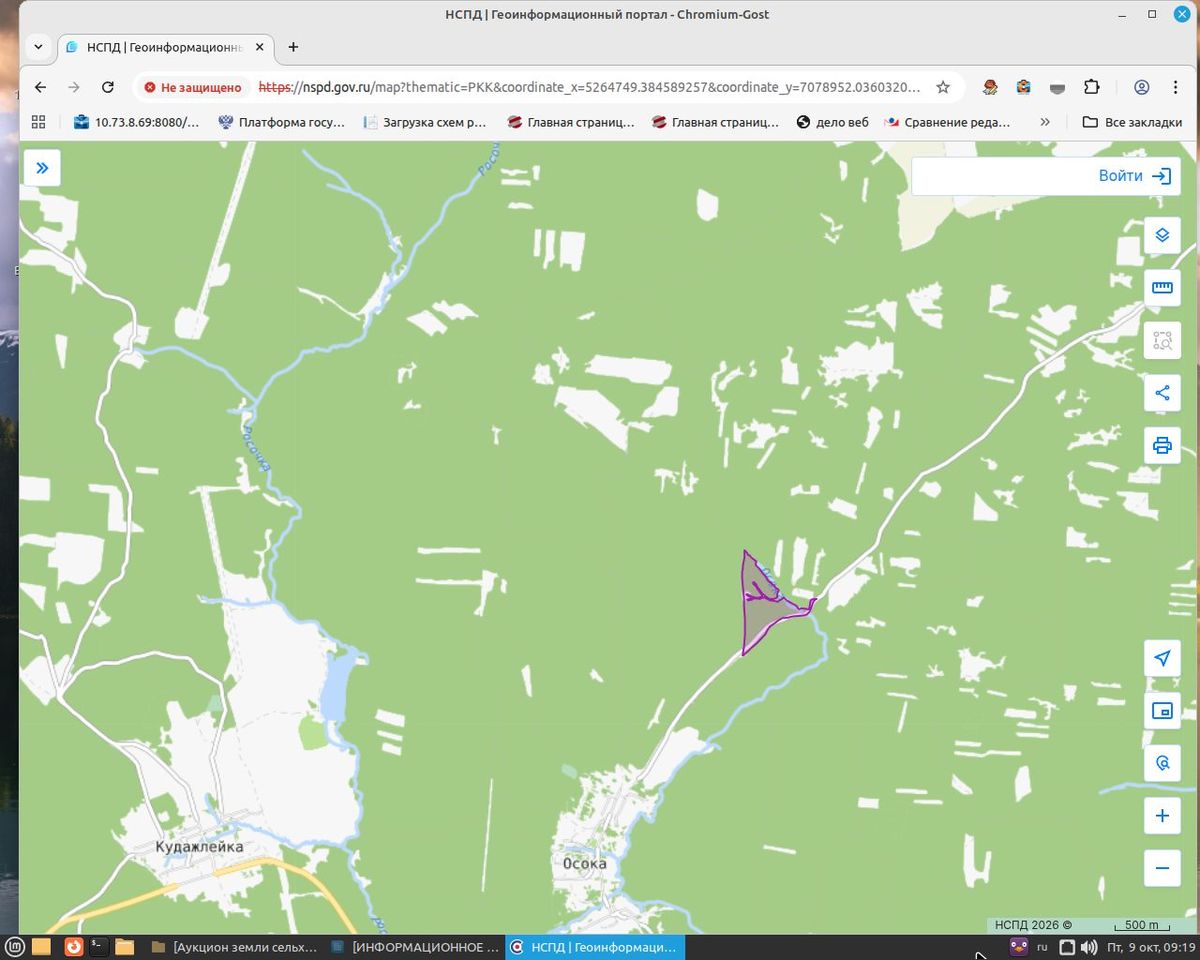Image resolution: width=1200 pixels, height=960 pixels.
Task: Open the browser profile menu
Action: 1142,87
